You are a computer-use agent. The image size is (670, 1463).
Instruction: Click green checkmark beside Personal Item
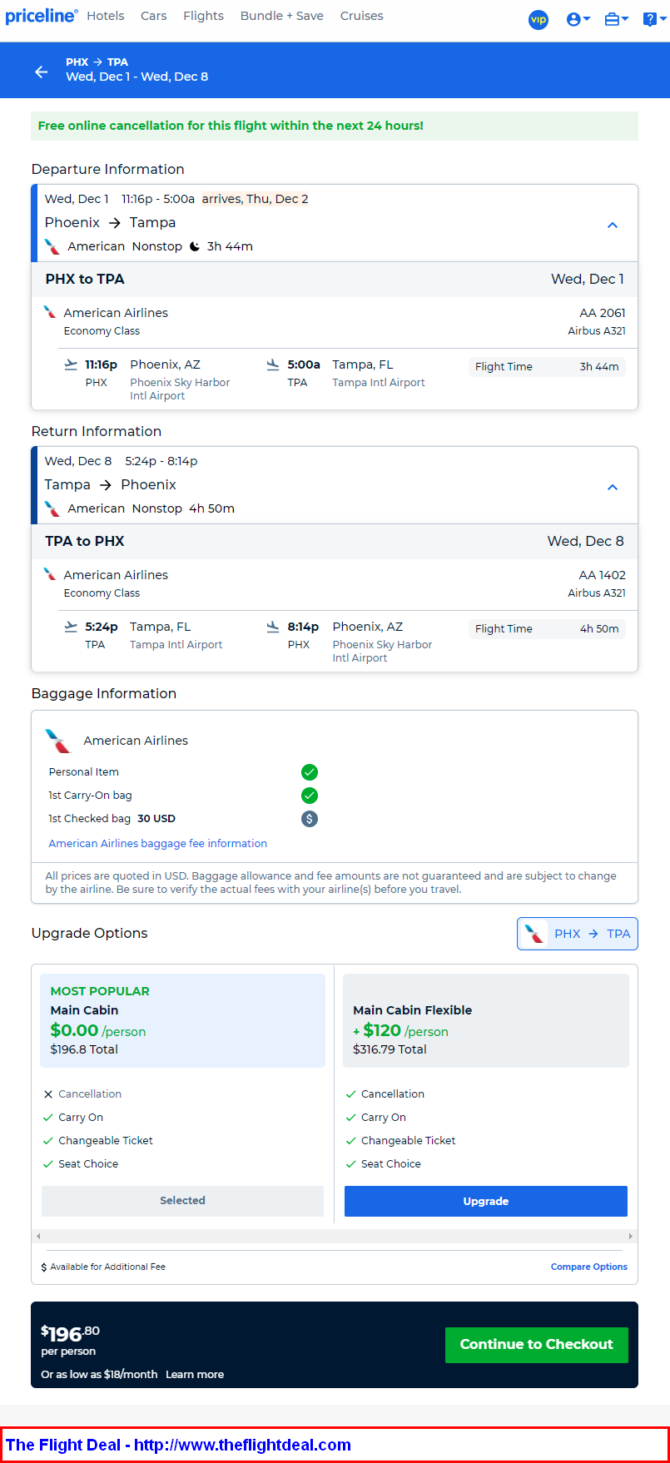[310, 772]
